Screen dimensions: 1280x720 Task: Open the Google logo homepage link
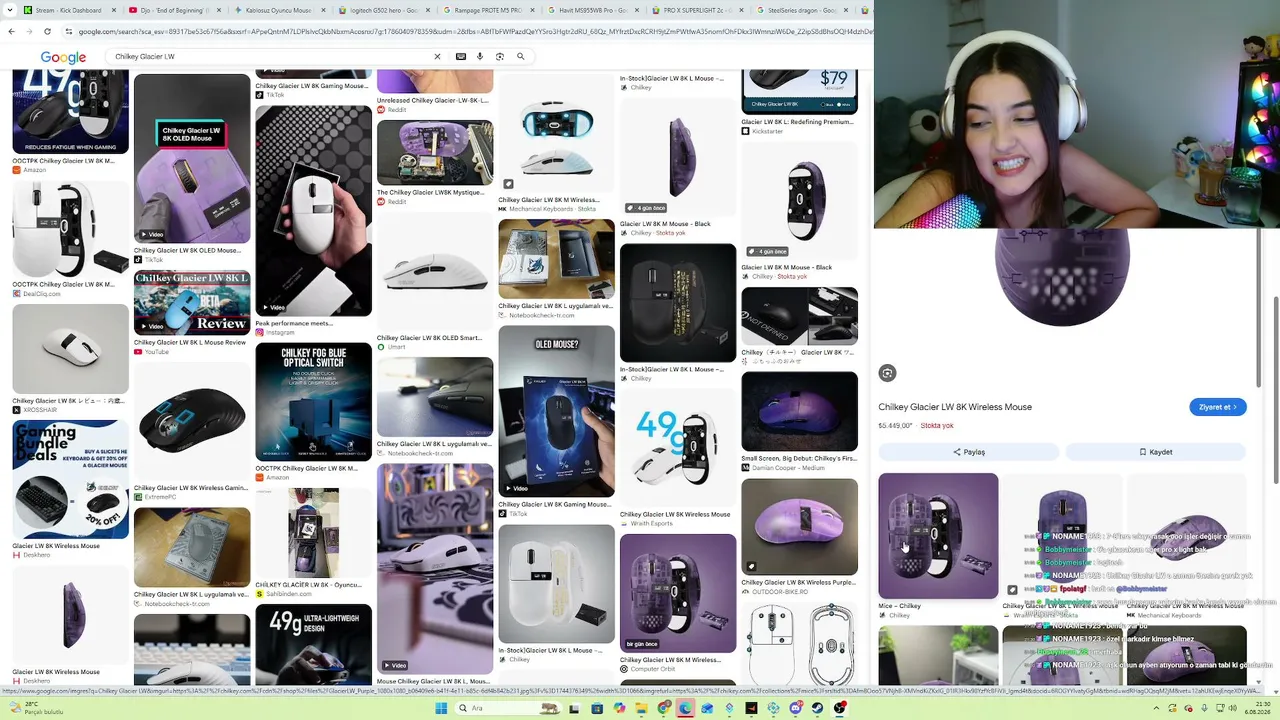pyautogui.click(x=63, y=57)
